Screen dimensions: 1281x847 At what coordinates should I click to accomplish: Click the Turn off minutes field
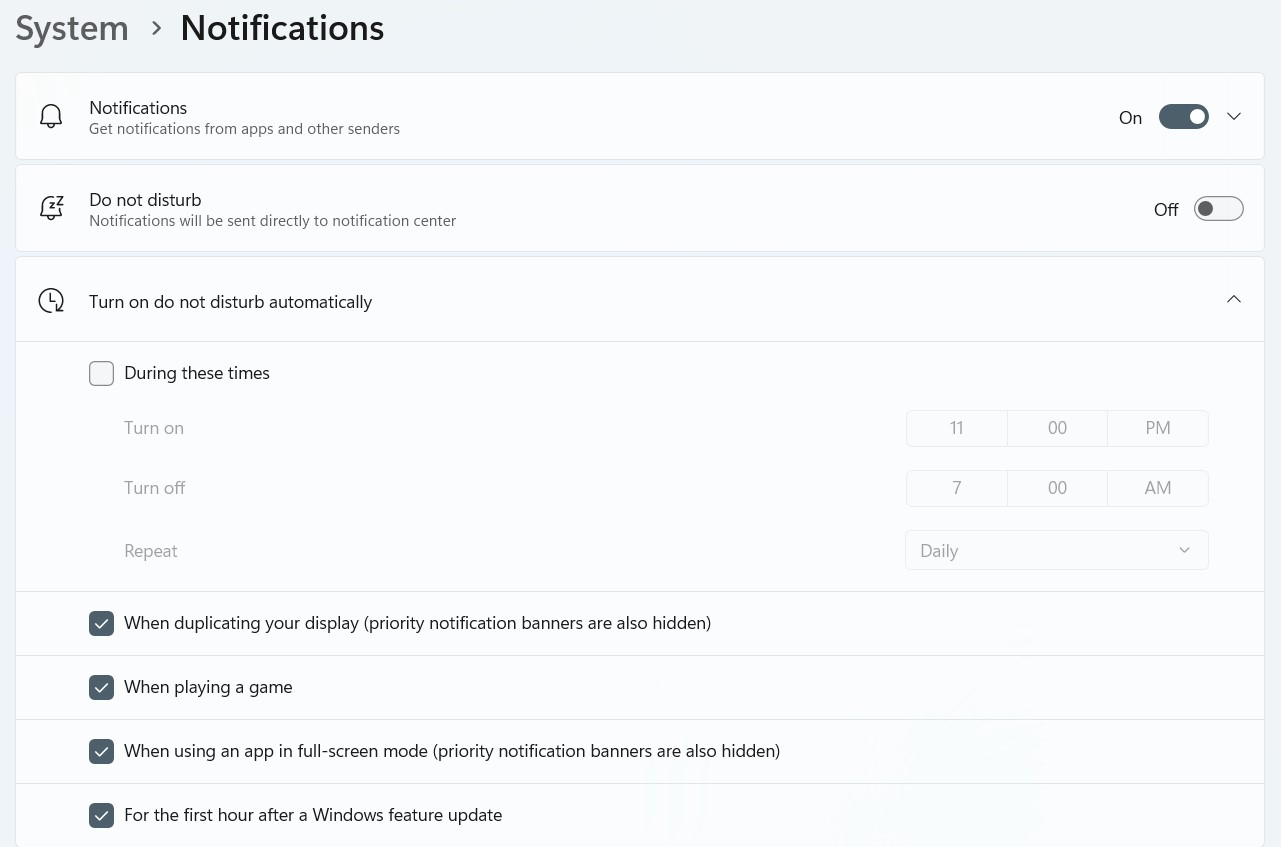pos(1057,488)
